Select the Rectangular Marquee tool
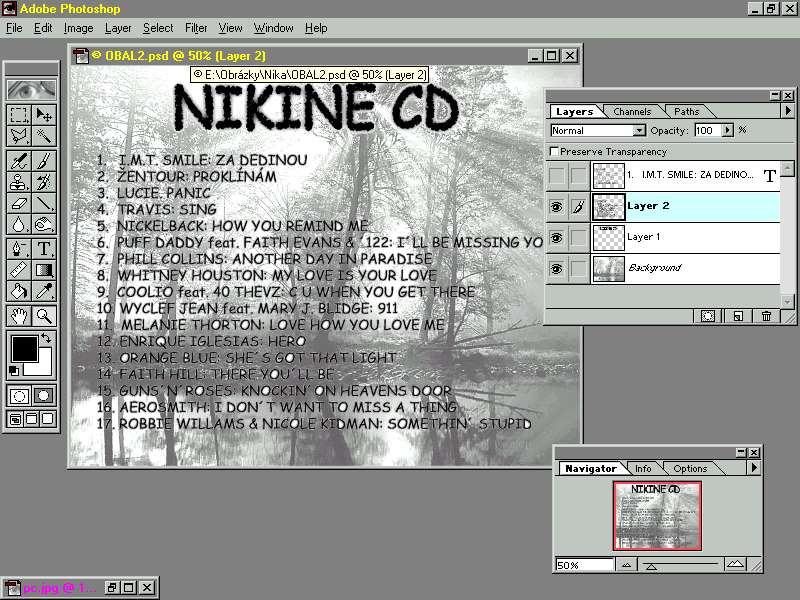Screen dimensions: 800x600 (19, 115)
